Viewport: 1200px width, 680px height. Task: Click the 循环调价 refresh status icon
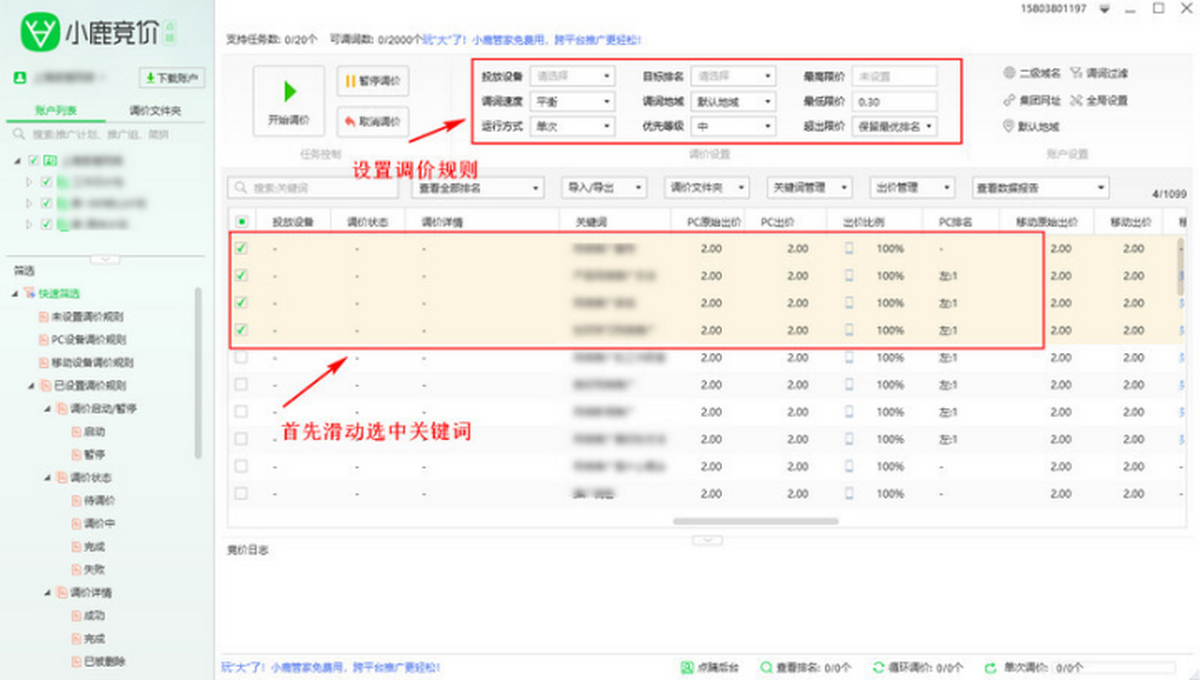pos(878,667)
